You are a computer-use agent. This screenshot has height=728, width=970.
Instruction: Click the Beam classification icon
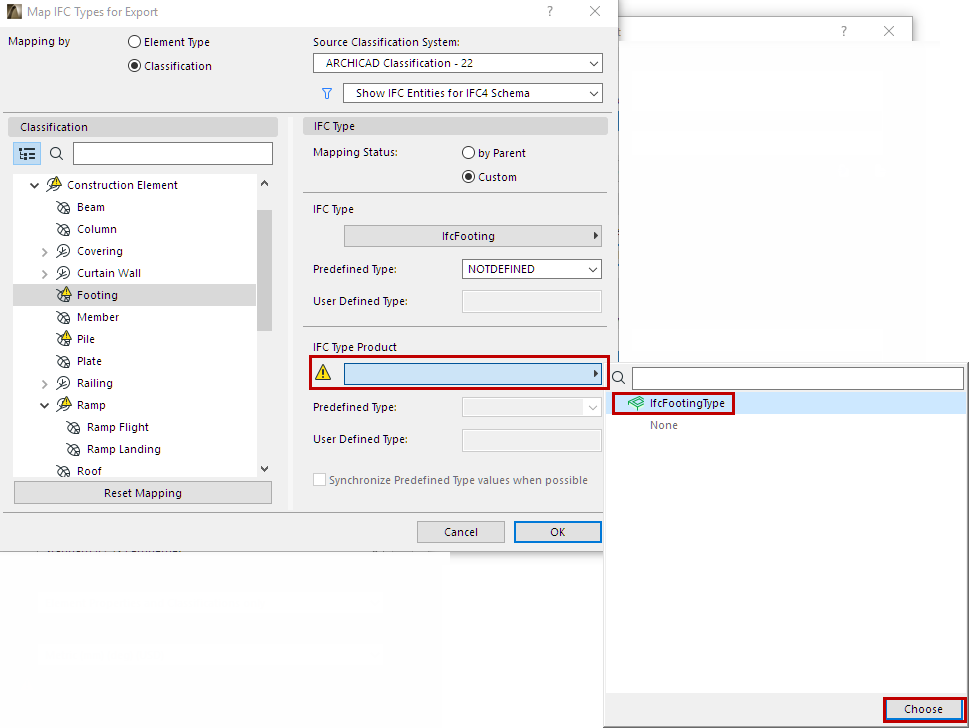(x=63, y=207)
